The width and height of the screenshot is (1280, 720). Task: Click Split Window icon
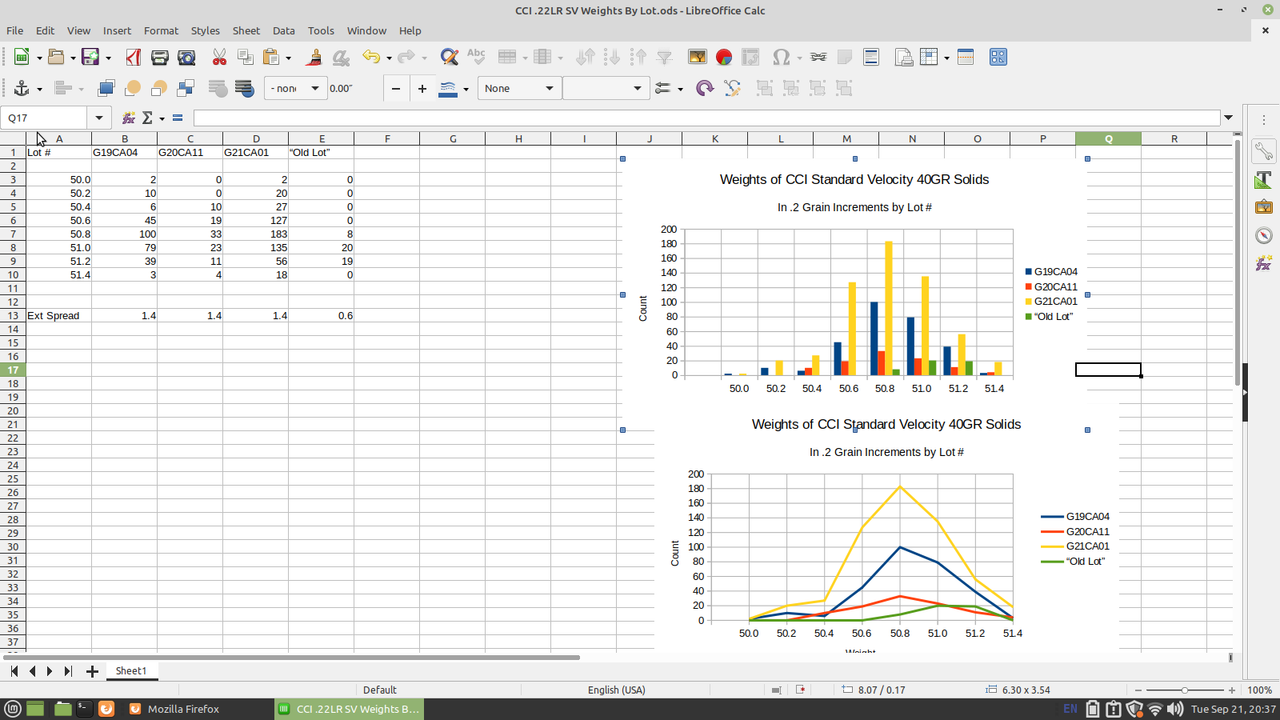[966, 57]
